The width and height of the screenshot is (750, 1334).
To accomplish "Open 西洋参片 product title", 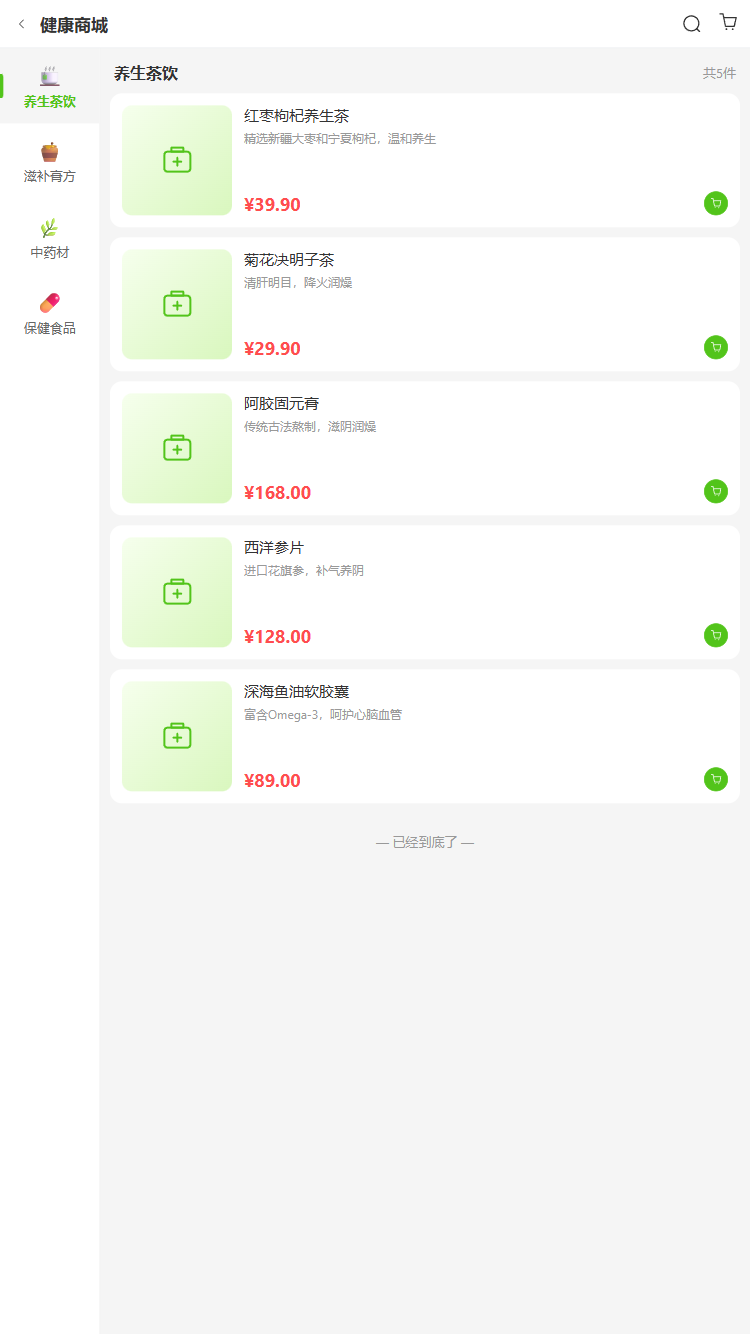I will coord(274,548).
